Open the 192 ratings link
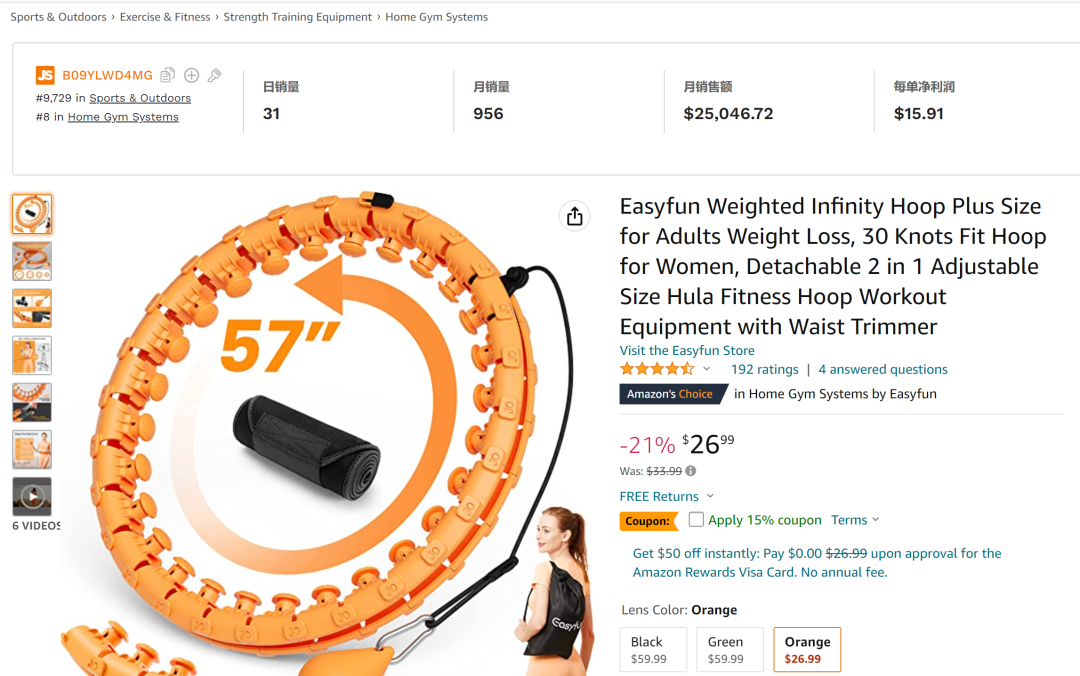This screenshot has width=1080, height=676. [764, 369]
